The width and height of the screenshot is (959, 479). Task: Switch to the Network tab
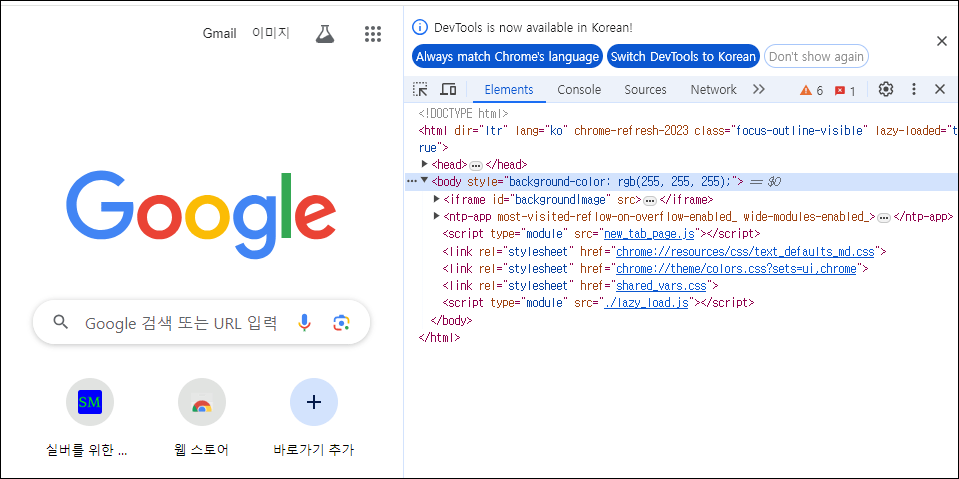pyautogui.click(x=713, y=89)
